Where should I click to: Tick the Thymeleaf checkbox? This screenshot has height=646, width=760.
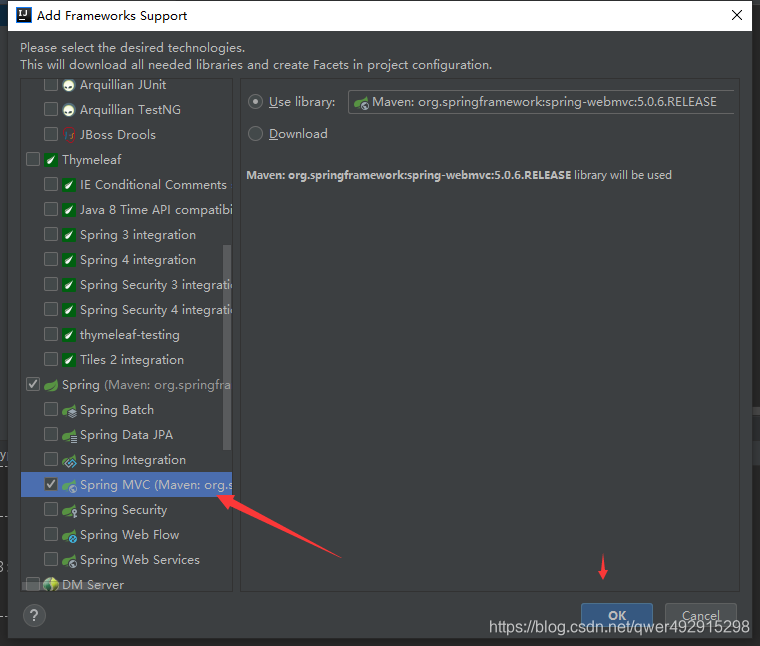[33, 159]
